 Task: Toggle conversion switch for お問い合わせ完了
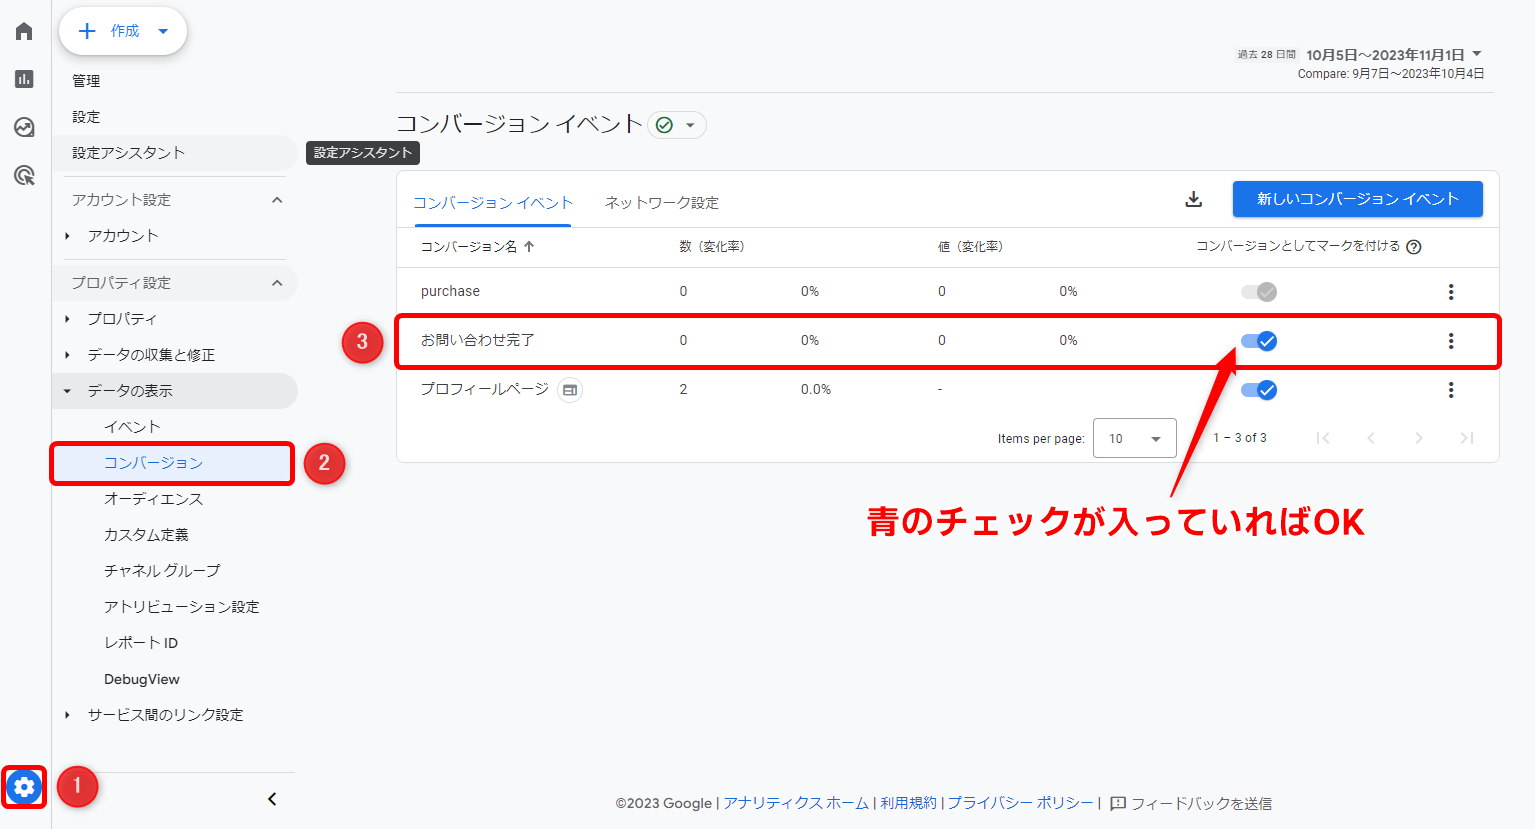pos(1259,341)
